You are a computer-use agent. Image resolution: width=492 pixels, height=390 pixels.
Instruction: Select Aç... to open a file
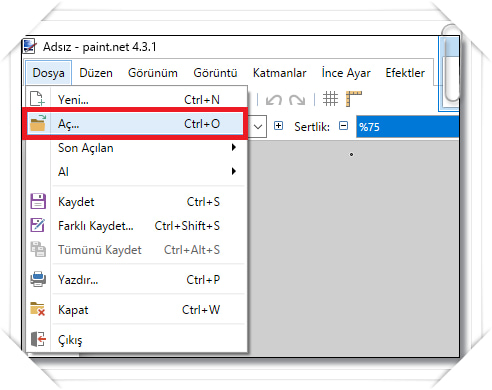pos(135,124)
